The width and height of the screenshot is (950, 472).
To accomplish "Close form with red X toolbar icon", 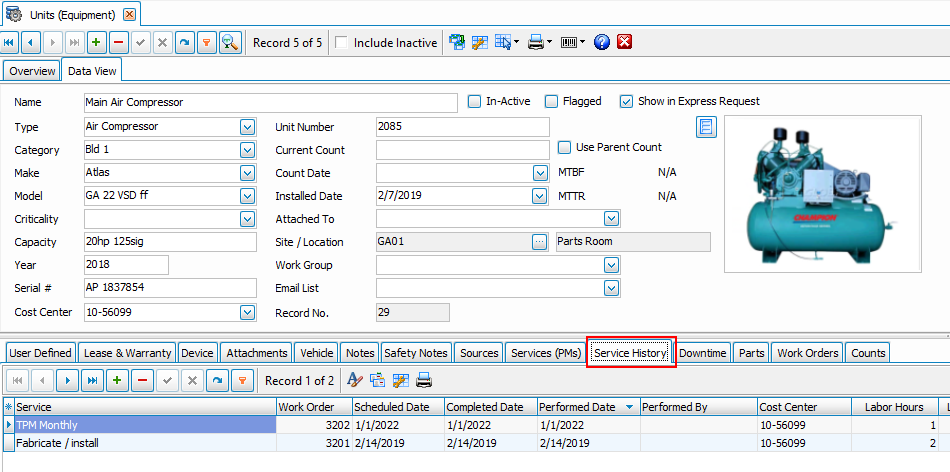I will pyautogui.click(x=625, y=42).
